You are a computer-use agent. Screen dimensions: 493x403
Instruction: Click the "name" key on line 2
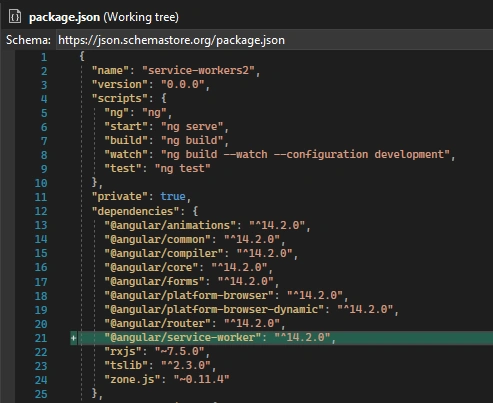(110, 70)
